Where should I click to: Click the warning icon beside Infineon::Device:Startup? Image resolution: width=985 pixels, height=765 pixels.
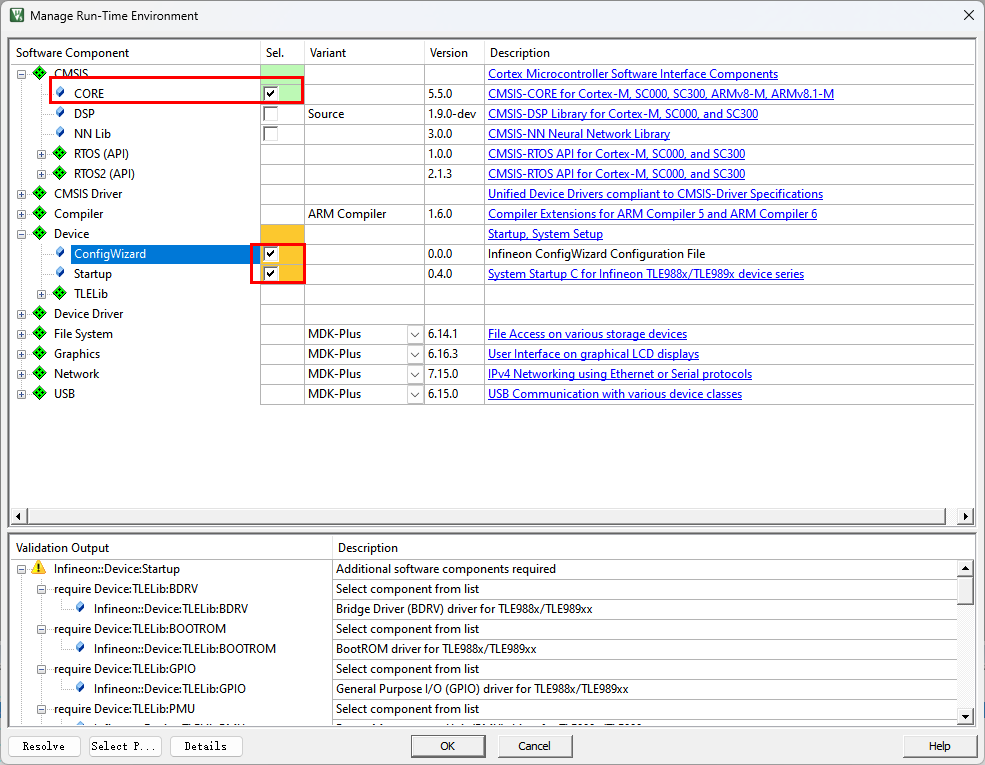point(38,568)
